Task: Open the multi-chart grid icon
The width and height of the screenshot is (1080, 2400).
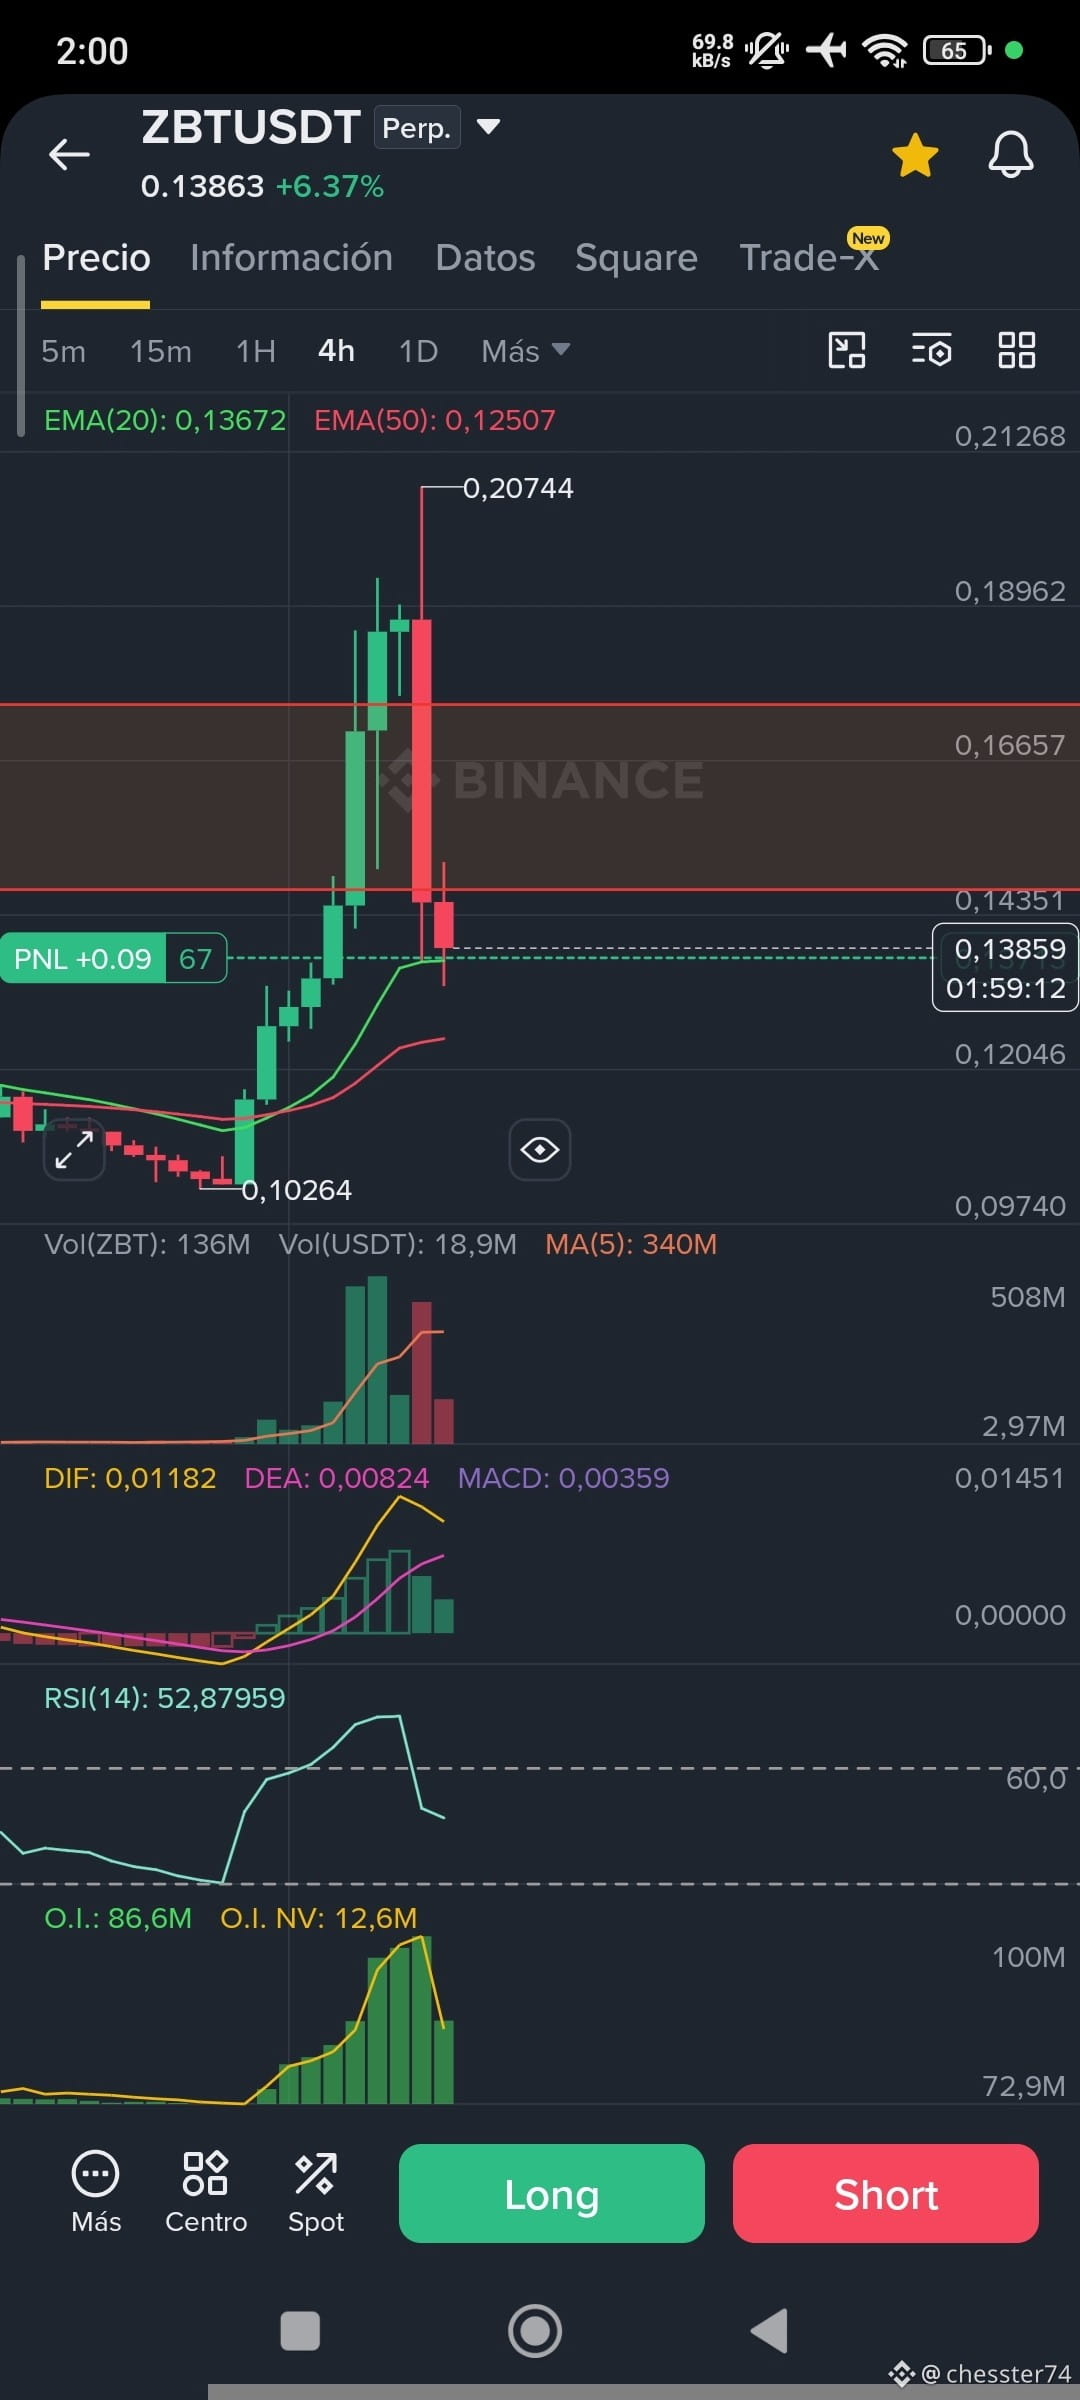Action: [1016, 350]
